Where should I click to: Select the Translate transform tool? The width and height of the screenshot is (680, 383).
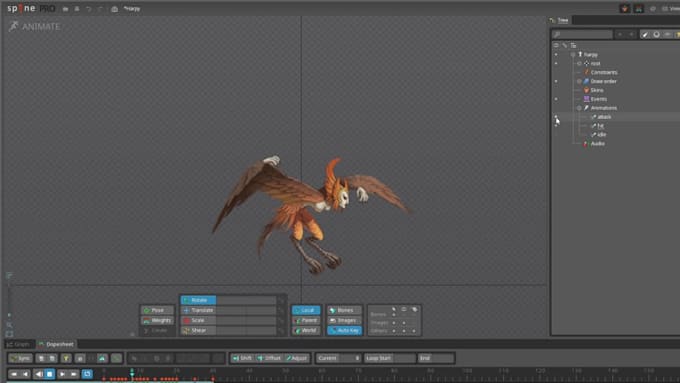click(x=198, y=310)
